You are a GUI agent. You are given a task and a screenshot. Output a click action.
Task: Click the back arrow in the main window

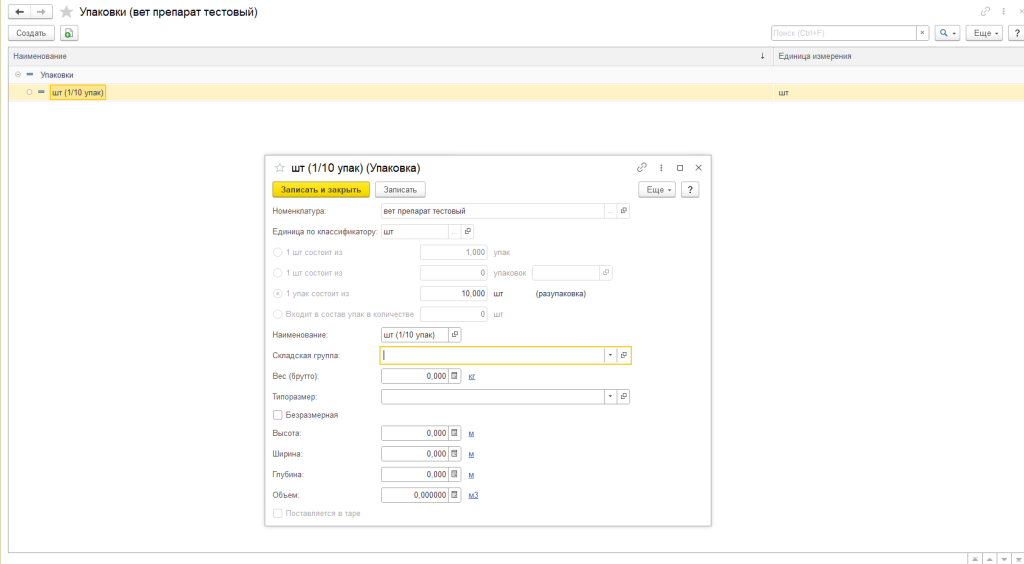pos(19,11)
